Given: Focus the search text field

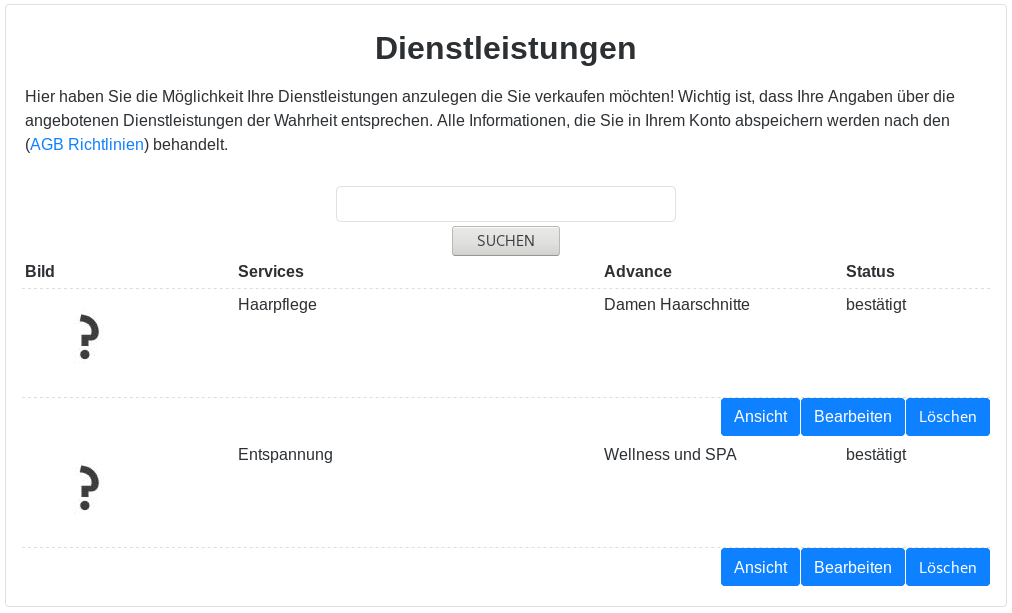Looking at the screenshot, I should [x=505, y=204].
